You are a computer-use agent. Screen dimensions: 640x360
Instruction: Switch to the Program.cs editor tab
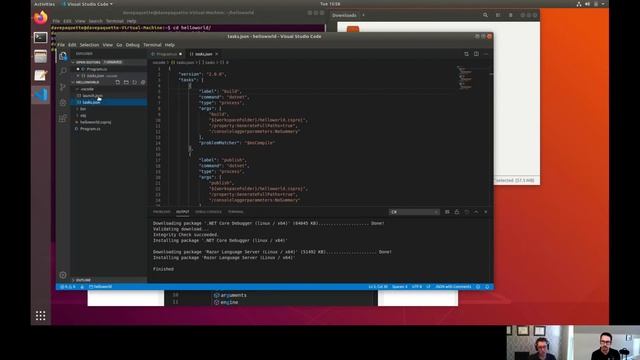coord(167,54)
